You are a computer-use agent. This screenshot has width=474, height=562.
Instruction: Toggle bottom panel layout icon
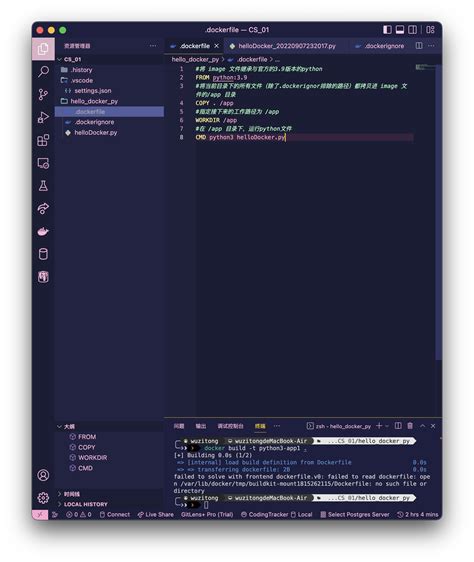(400, 30)
